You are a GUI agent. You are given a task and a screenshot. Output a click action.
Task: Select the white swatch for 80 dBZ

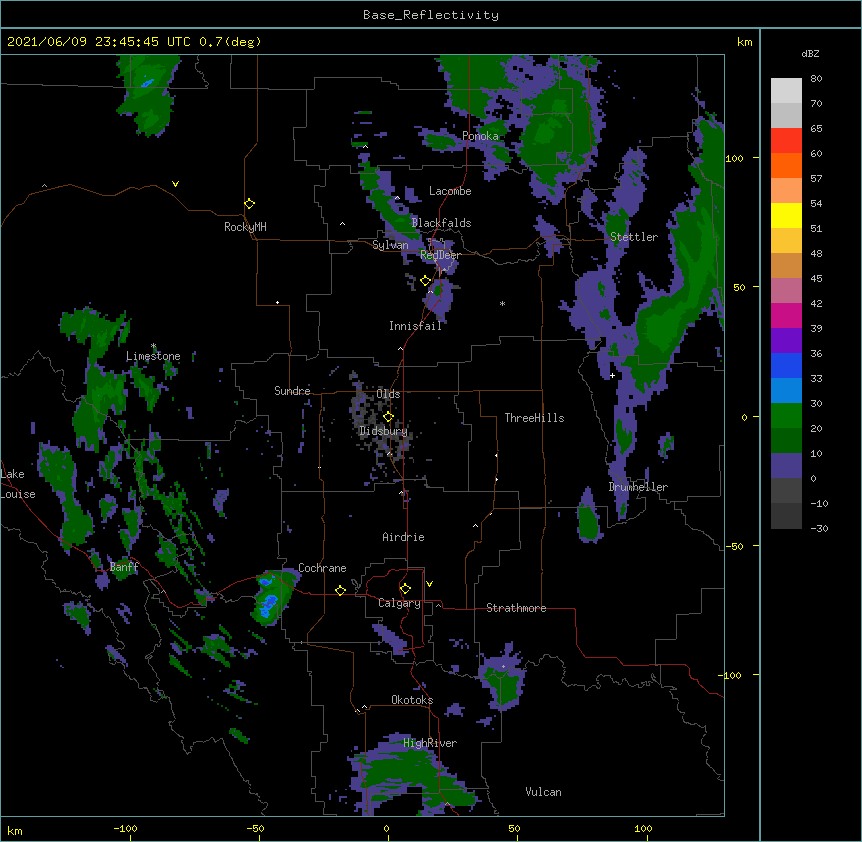coord(786,91)
